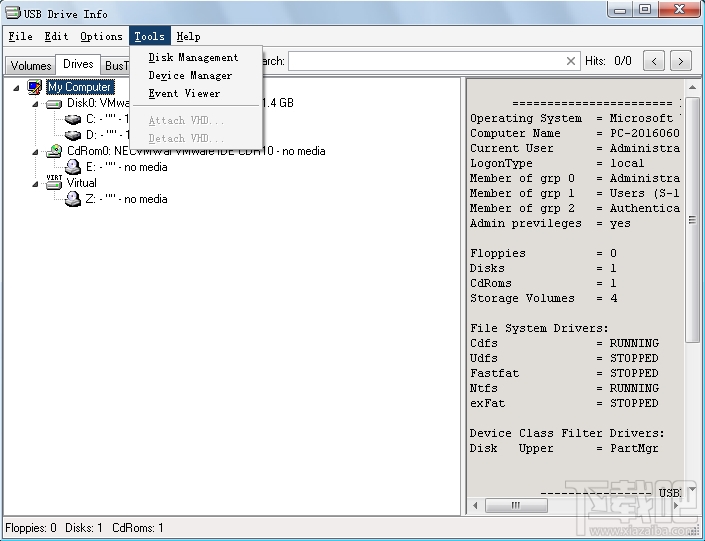The height and width of the screenshot is (541, 705).
Task: Open the File menu
Action: tap(21, 36)
